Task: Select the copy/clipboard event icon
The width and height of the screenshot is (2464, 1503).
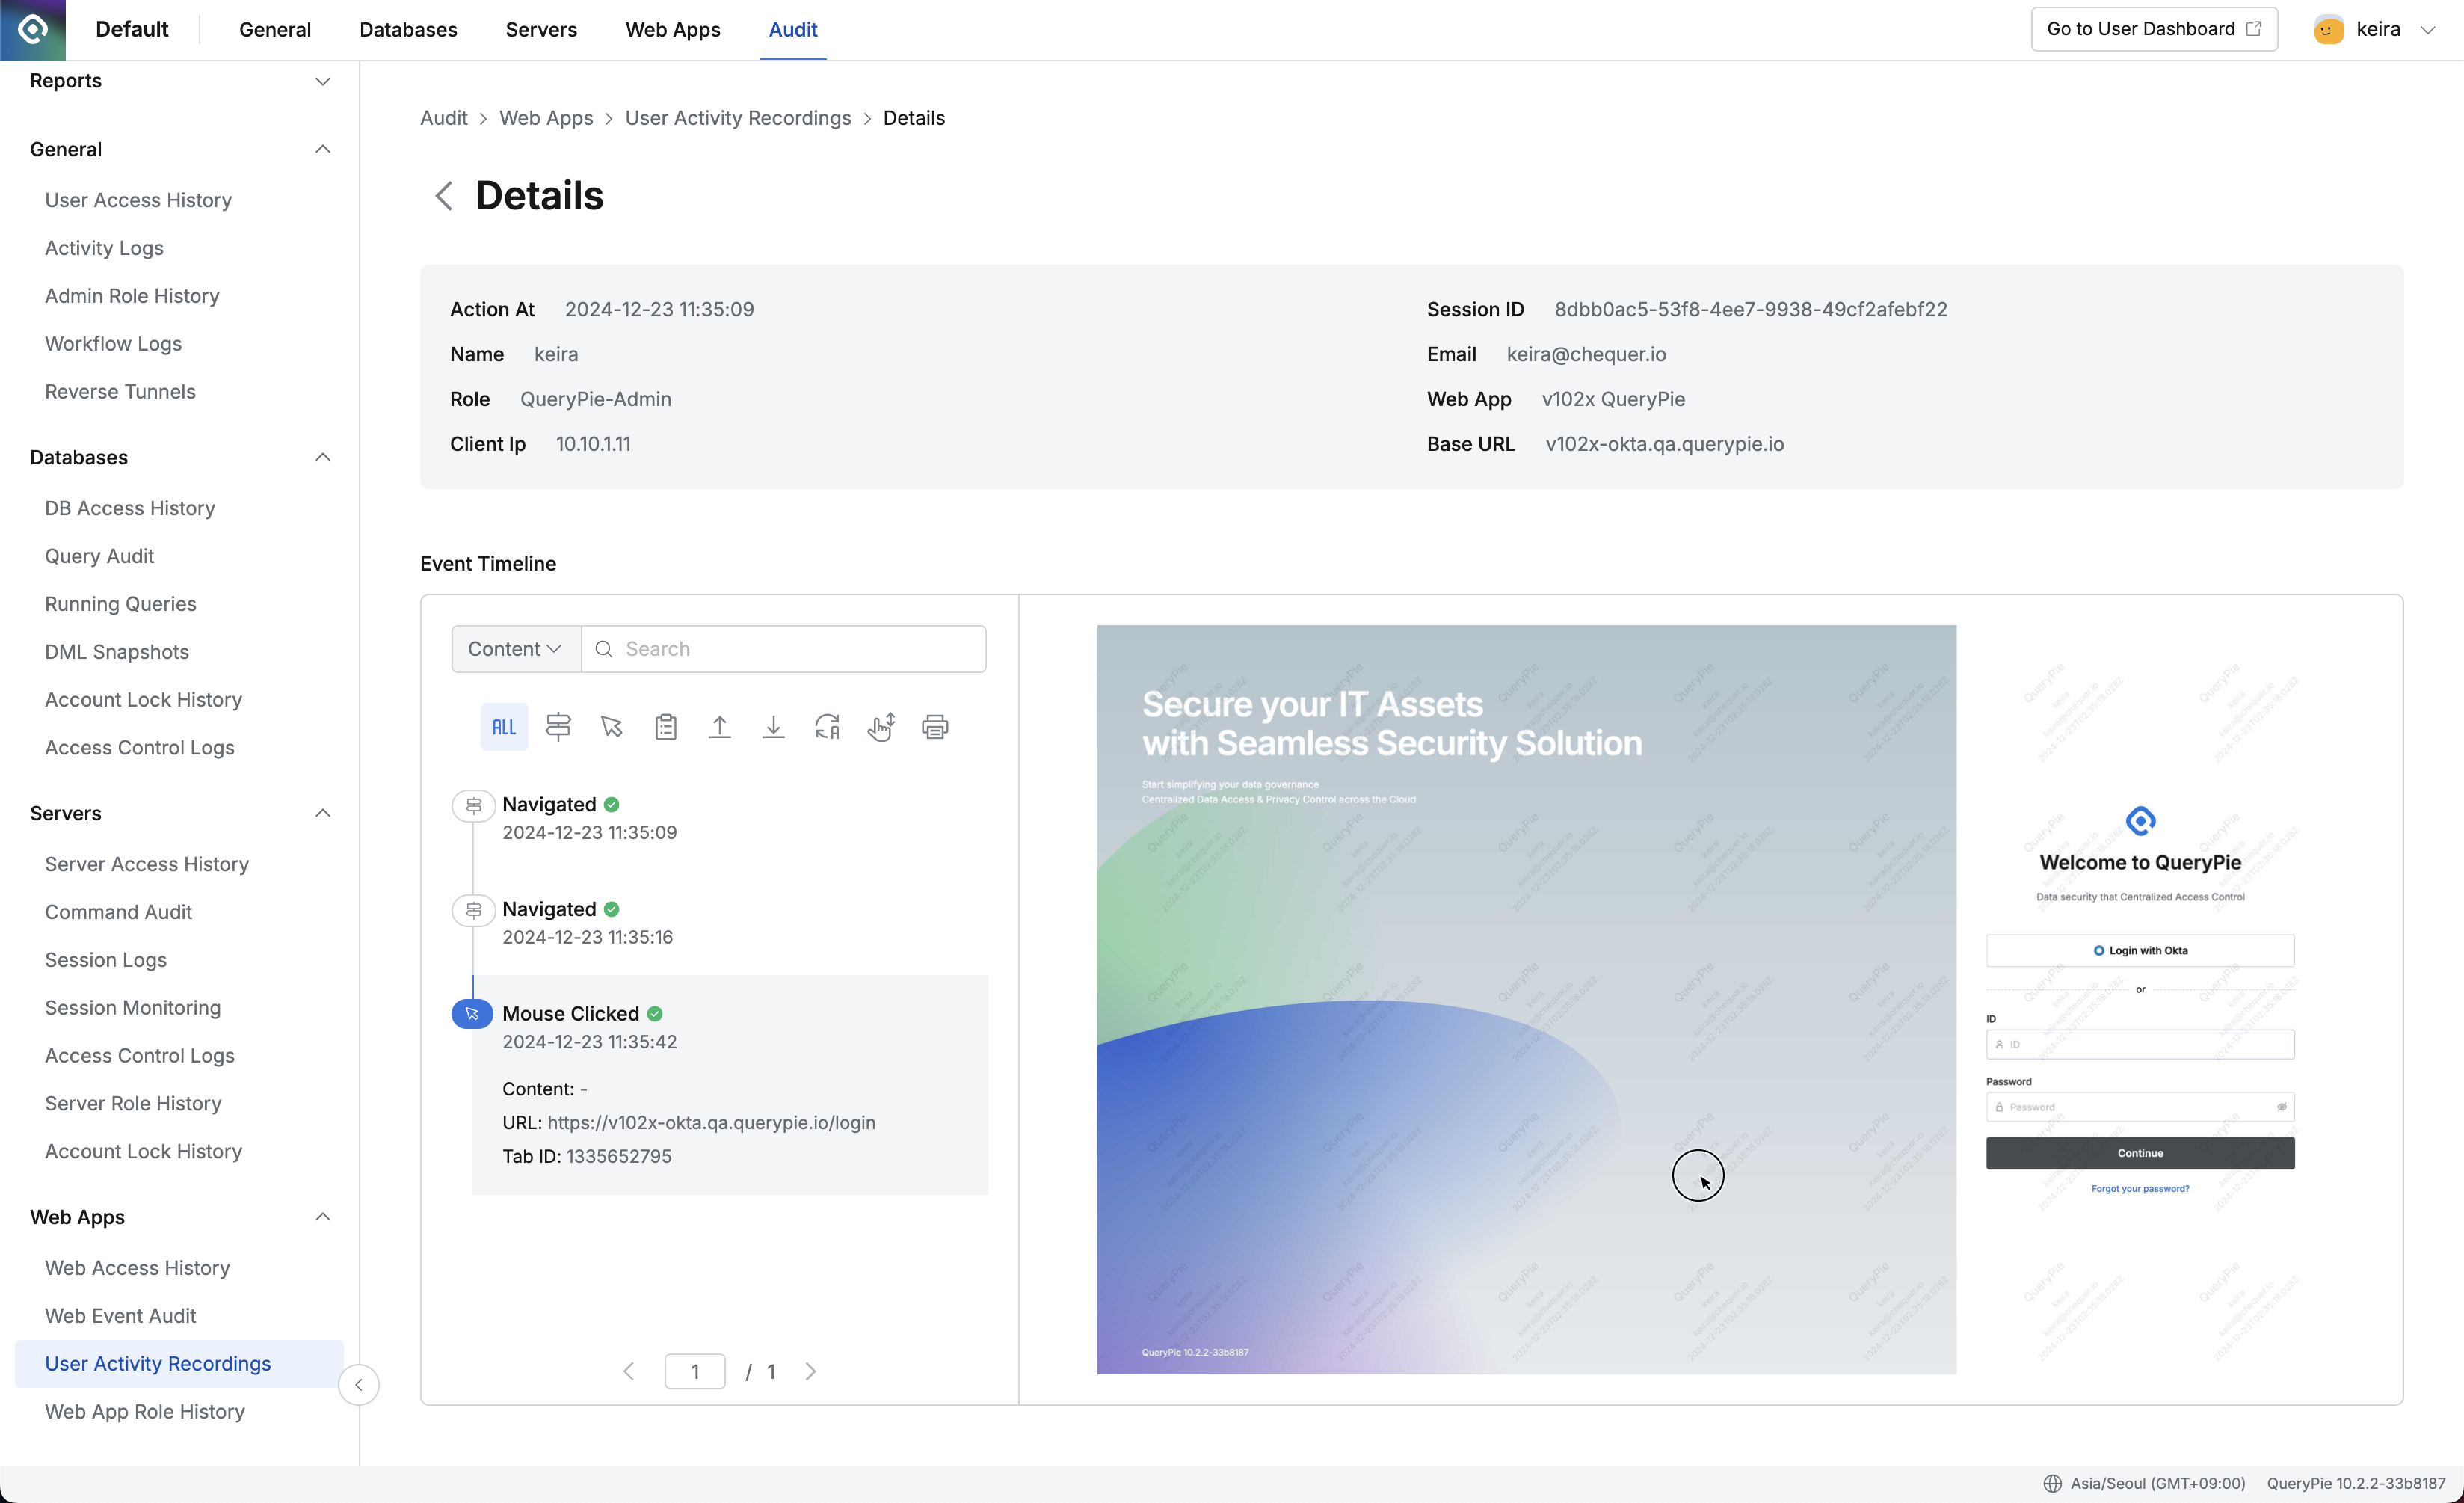Action: [665, 727]
